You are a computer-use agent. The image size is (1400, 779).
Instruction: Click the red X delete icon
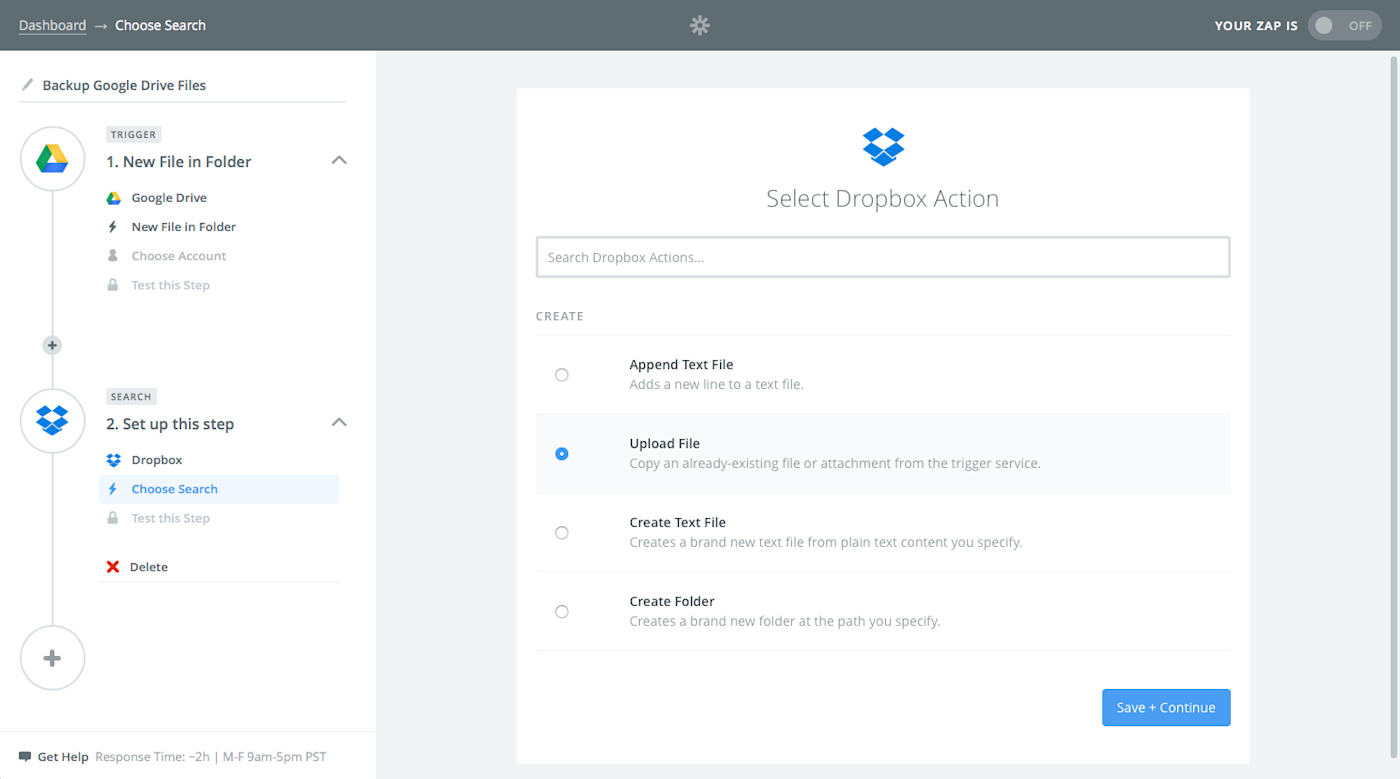(113, 567)
